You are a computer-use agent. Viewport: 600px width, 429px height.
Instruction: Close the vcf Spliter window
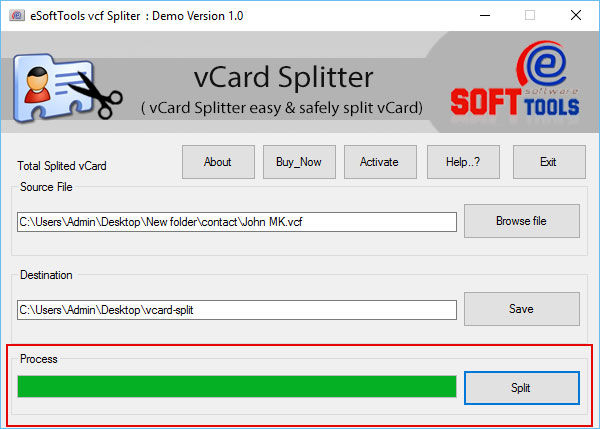(576, 16)
